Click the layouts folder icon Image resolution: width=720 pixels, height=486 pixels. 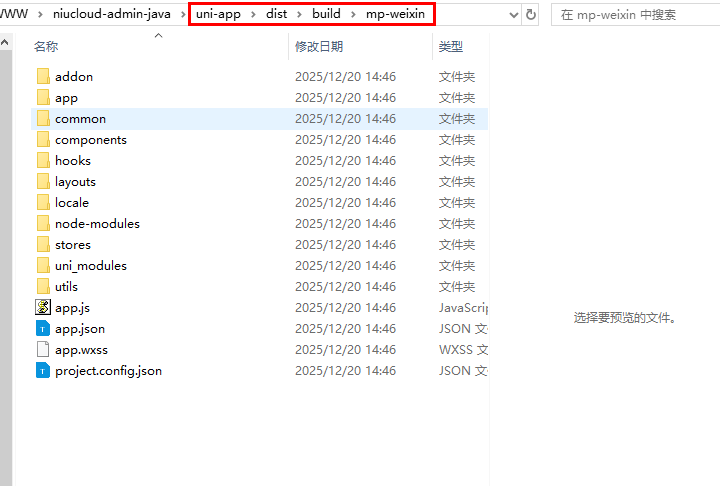pos(43,181)
